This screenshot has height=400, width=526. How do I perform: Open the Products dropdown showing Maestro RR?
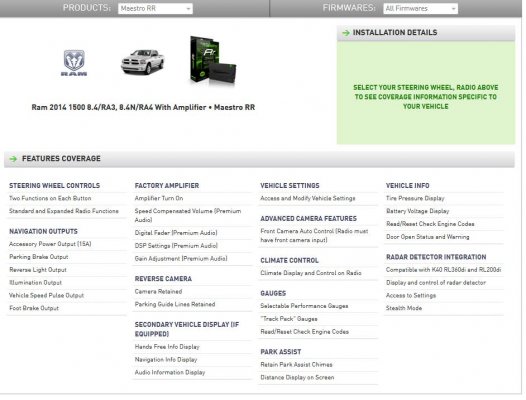155,8
